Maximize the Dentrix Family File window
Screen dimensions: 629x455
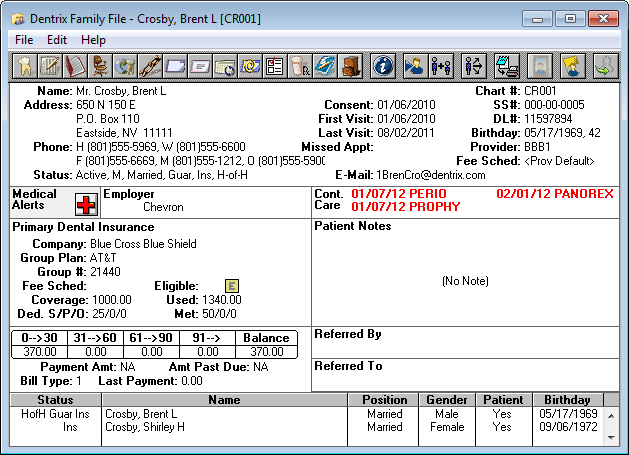[570, 19]
